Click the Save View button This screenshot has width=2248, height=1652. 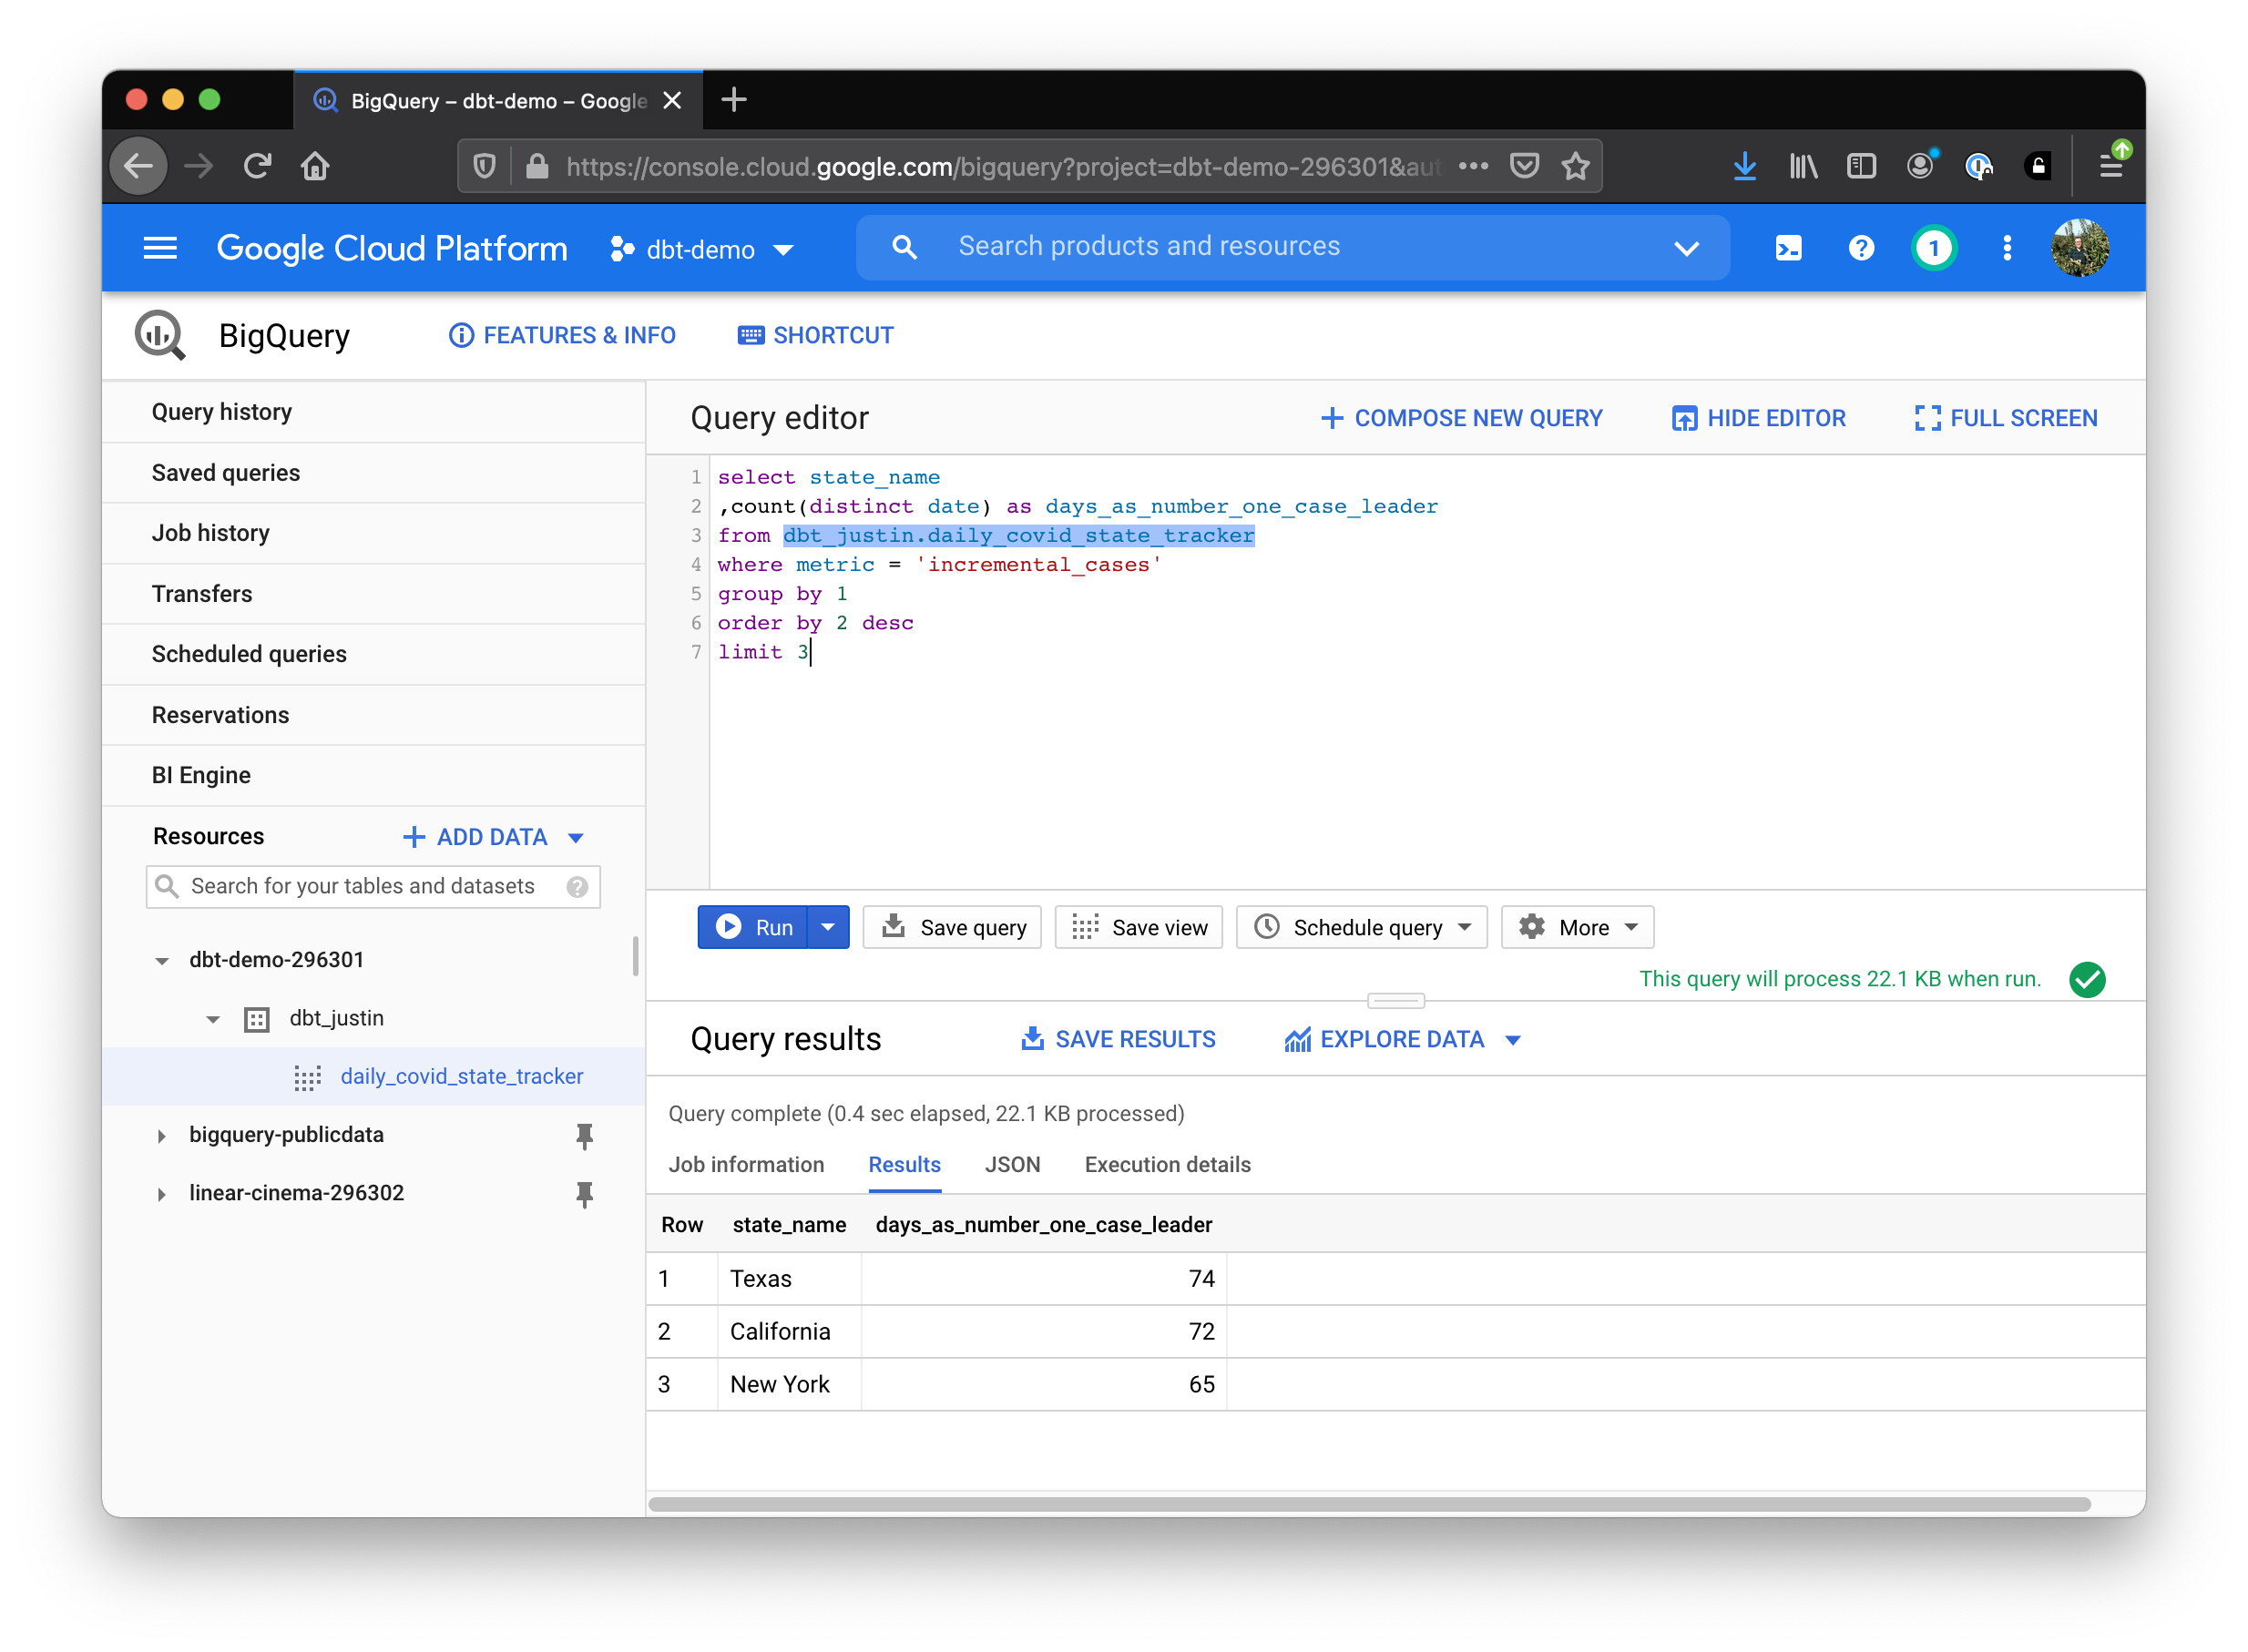tap(1141, 926)
